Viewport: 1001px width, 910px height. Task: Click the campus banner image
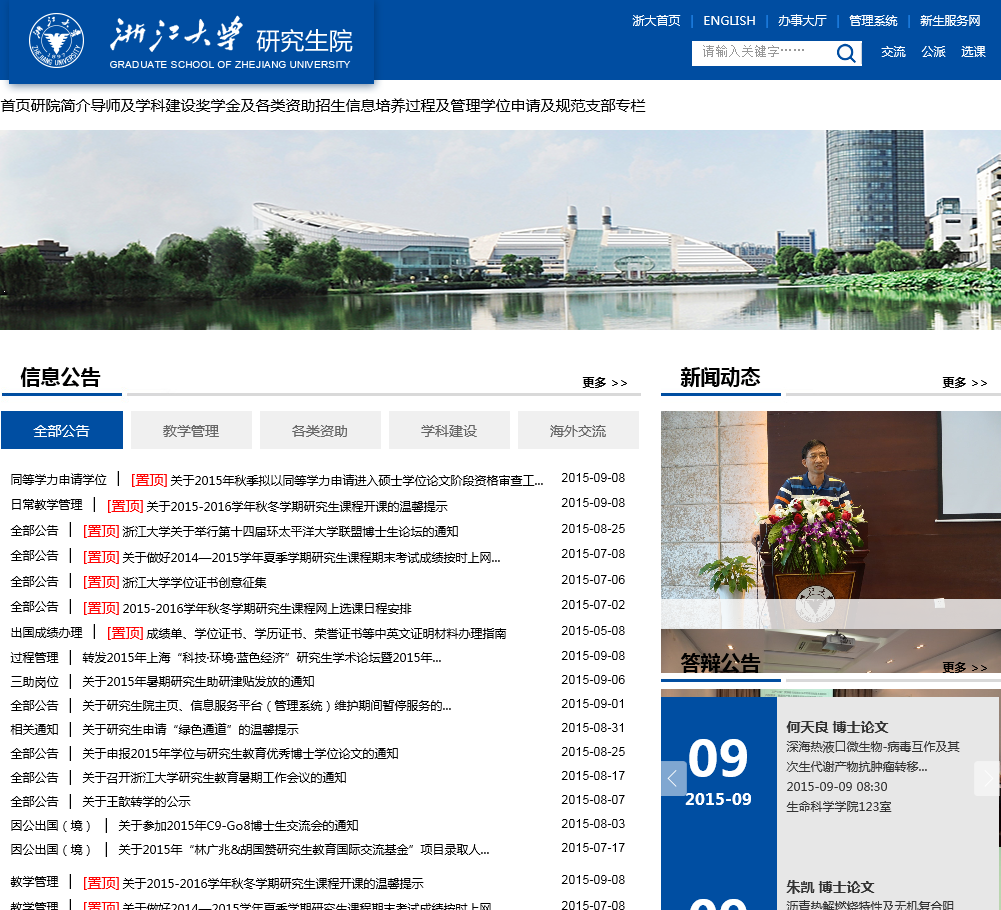click(x=500, y=230)
